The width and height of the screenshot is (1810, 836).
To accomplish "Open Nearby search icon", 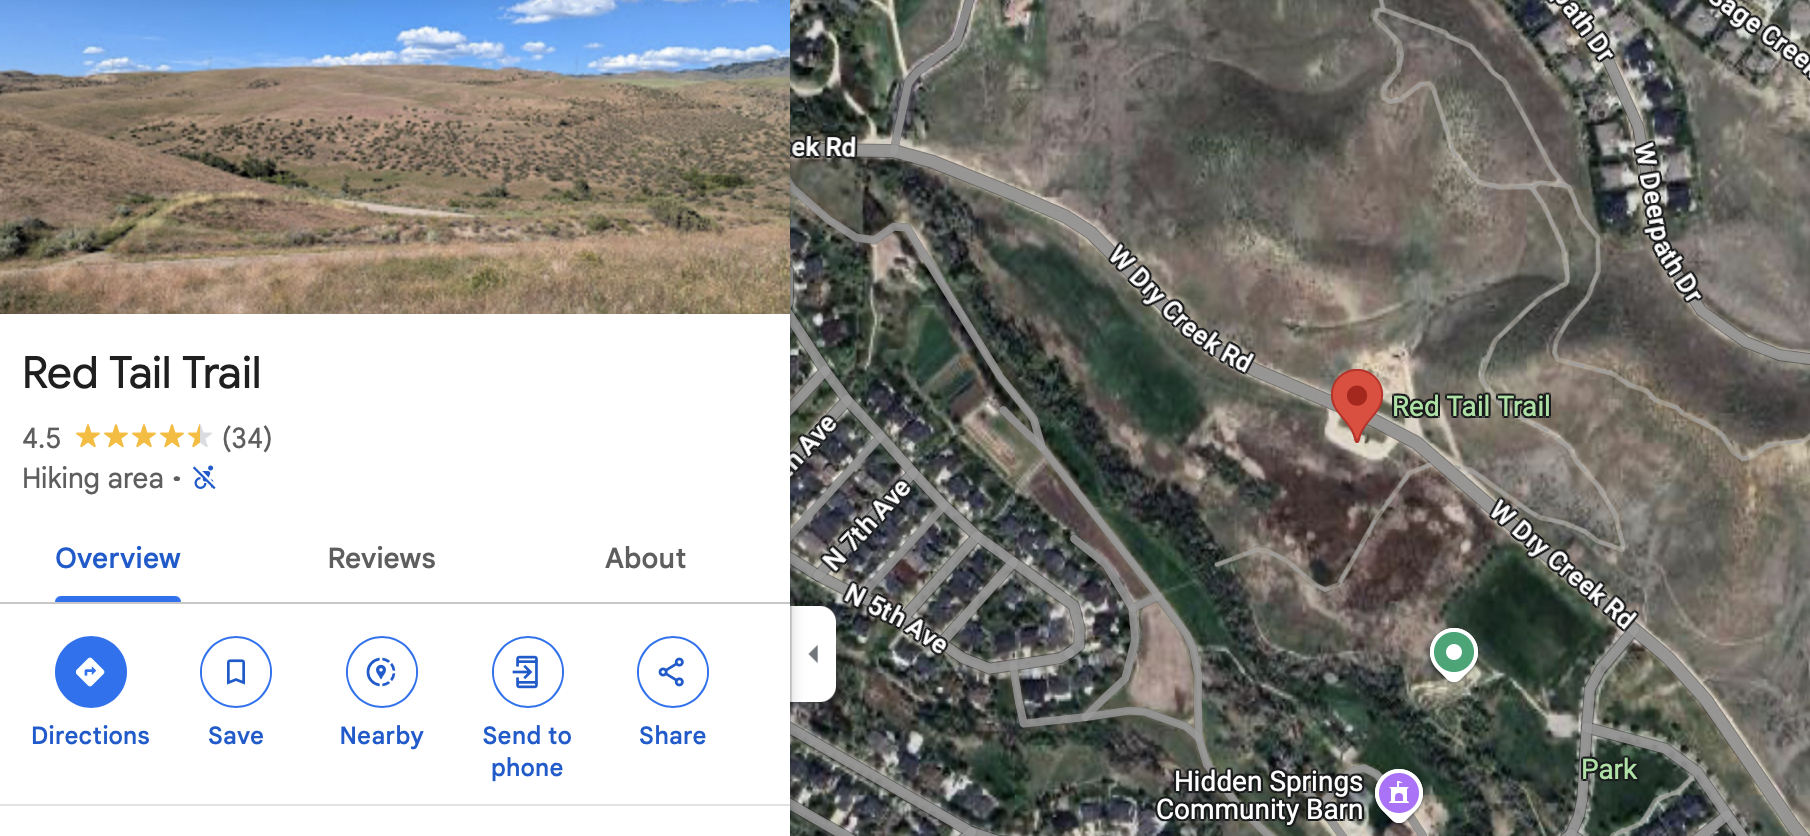I will pyautogui.click(x=382, y=672).
